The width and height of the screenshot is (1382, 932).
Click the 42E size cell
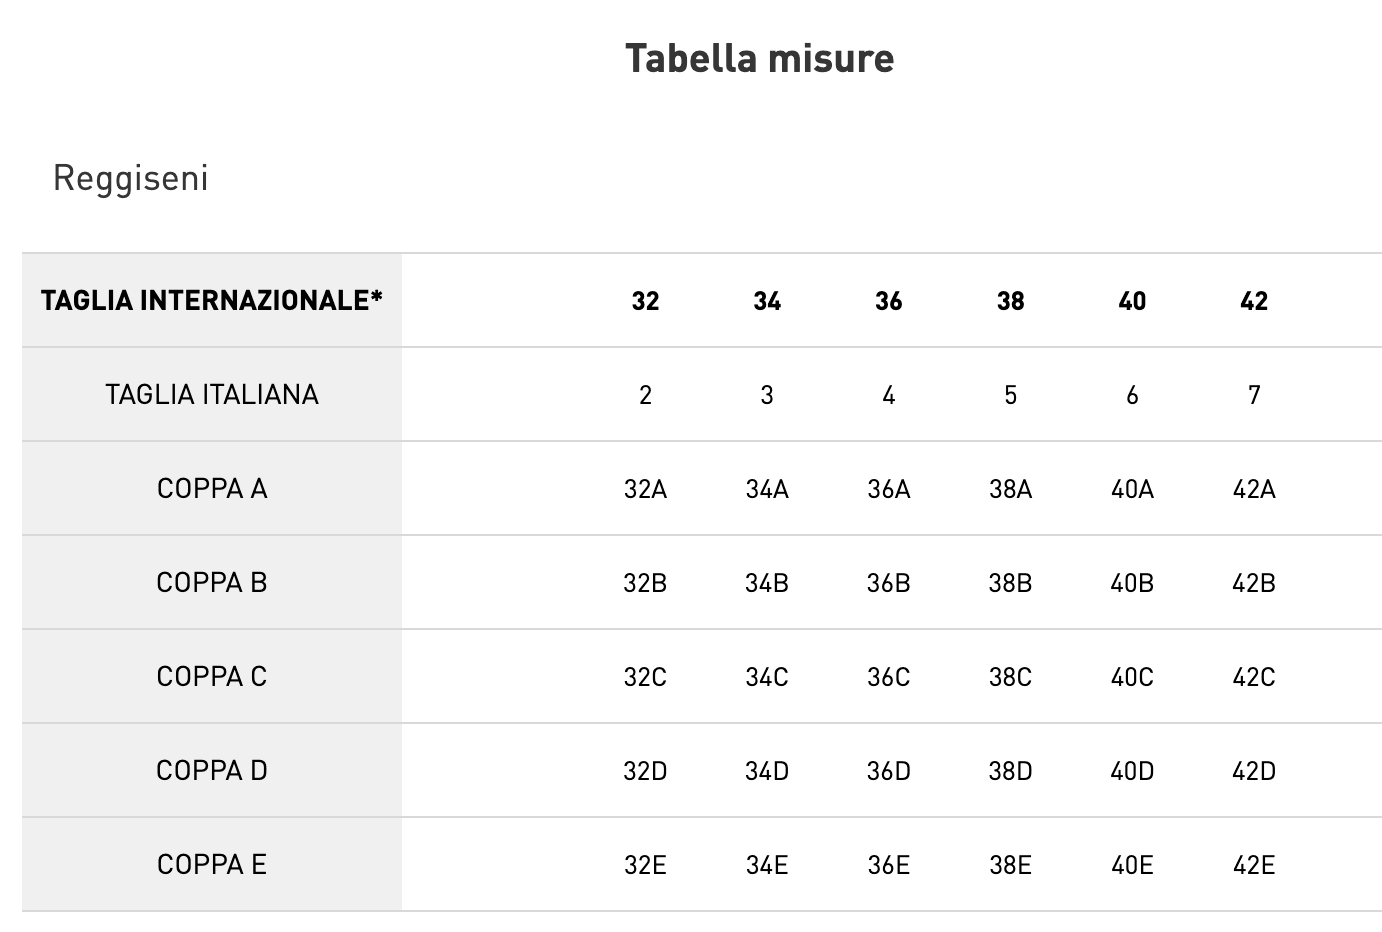pyautogui.click(x=1254, y=865)
